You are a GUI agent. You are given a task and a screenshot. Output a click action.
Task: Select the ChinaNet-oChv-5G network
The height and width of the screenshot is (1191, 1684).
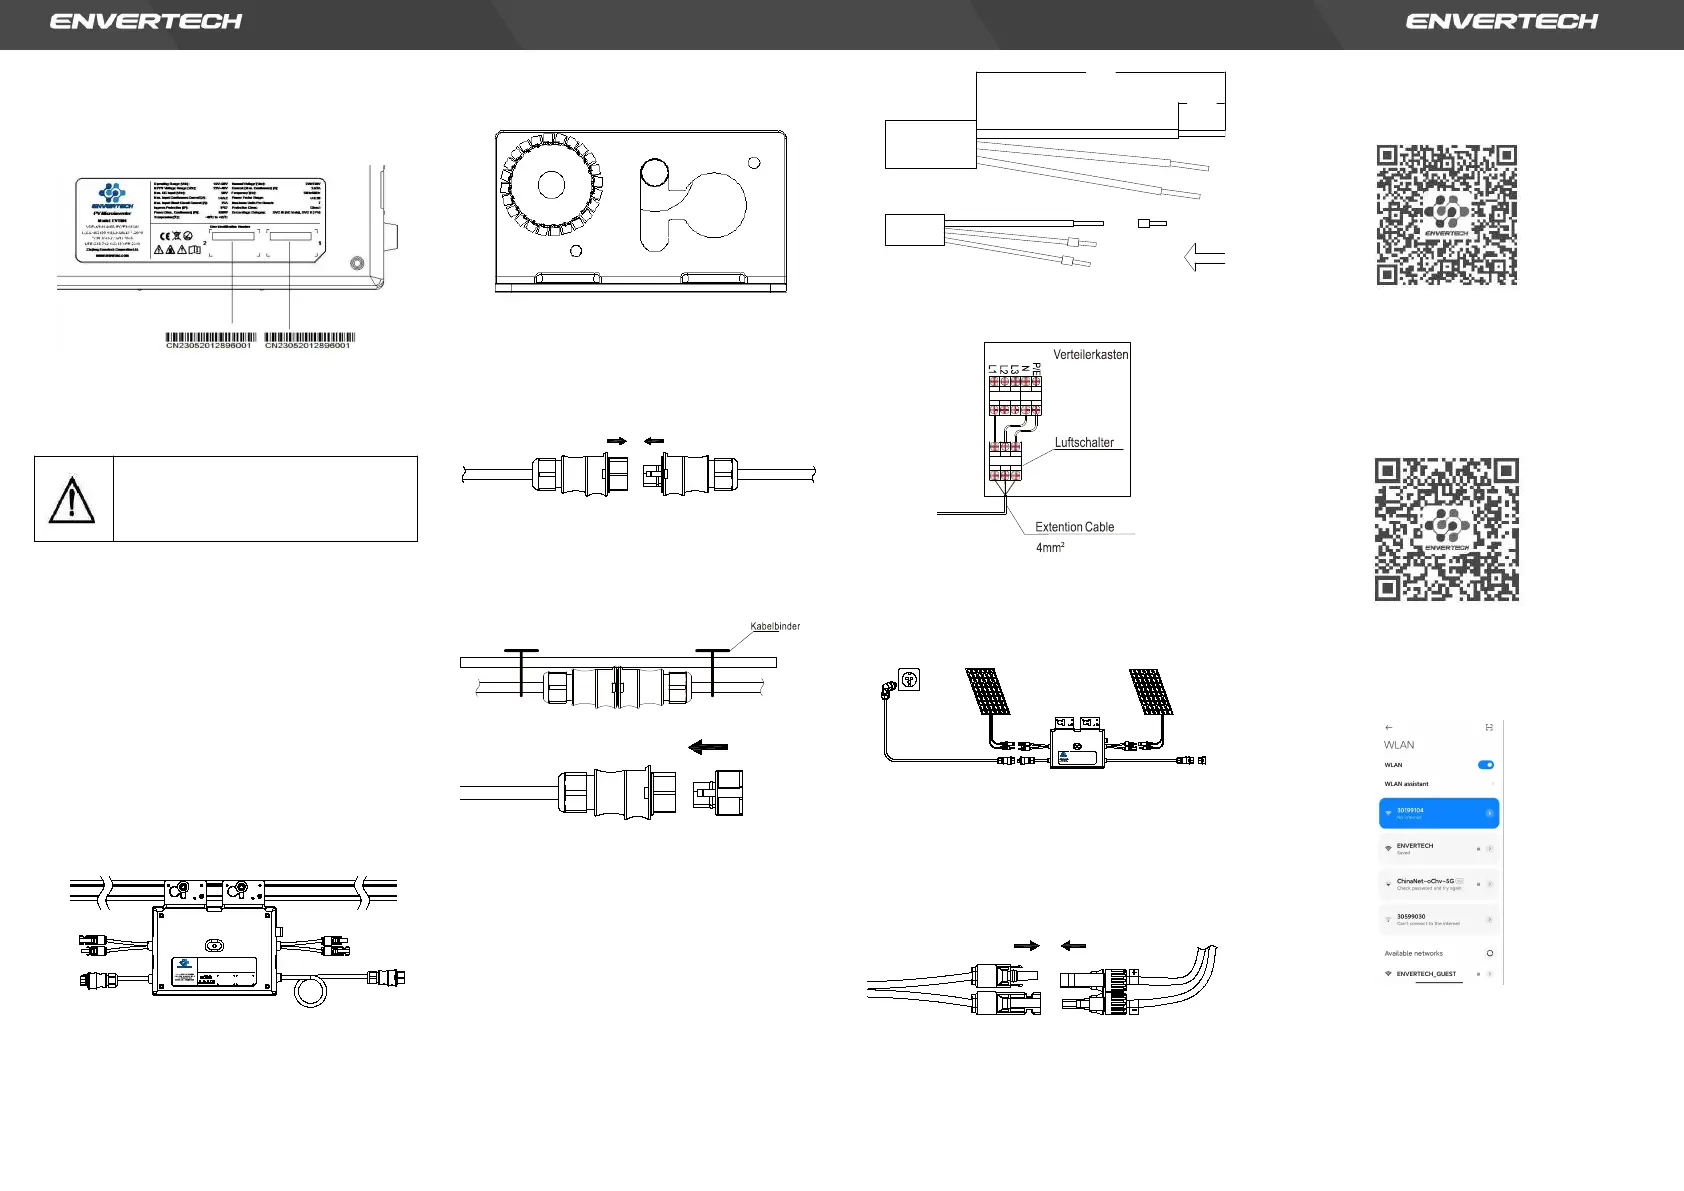coord(1439,884)
